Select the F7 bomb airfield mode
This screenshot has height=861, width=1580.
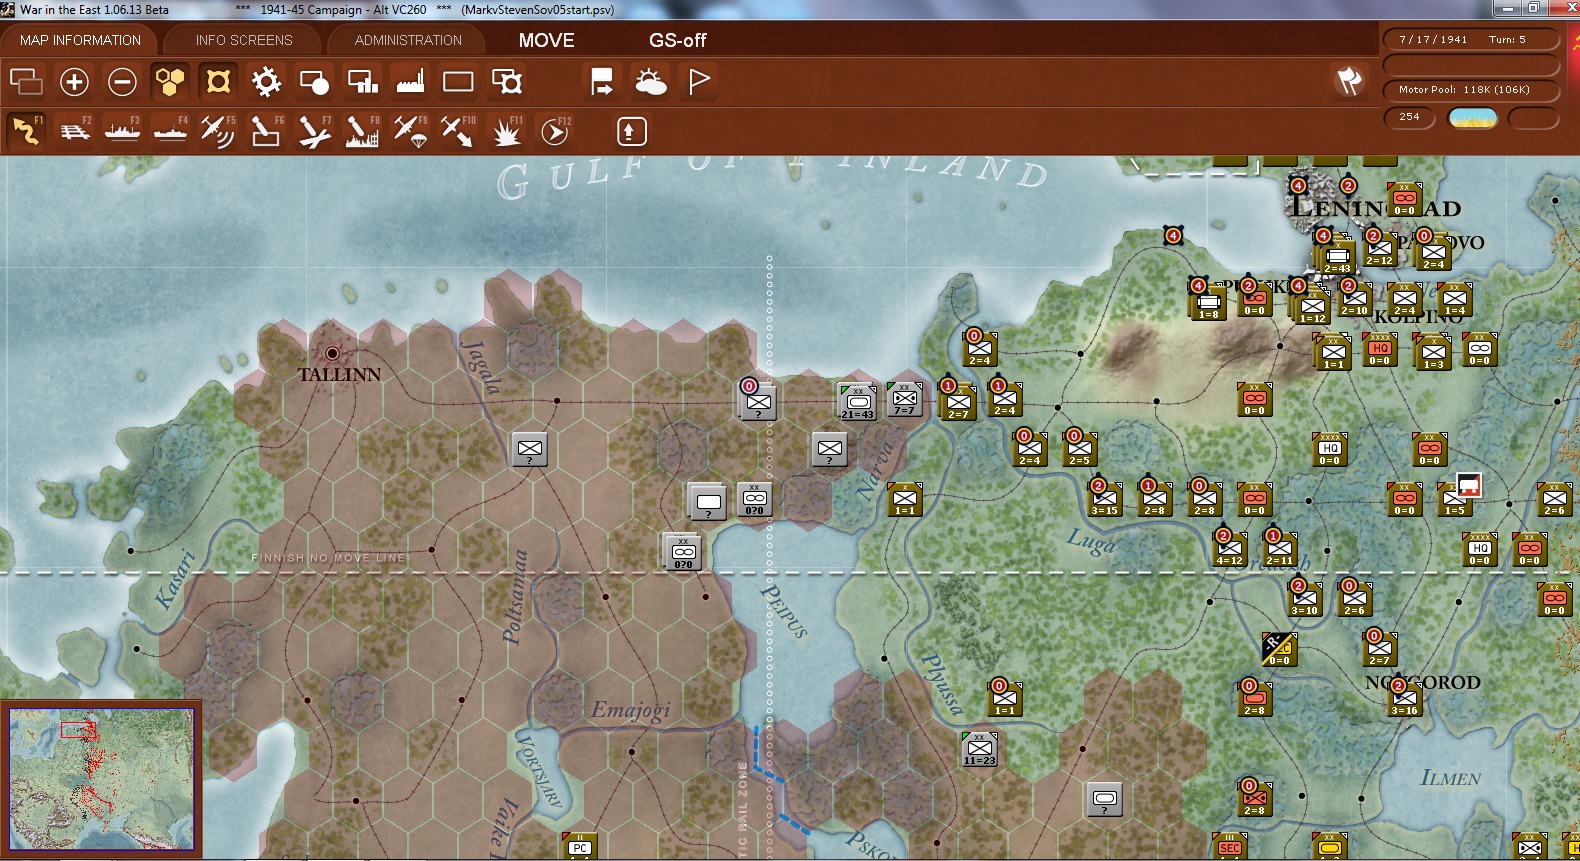point(314,131)
